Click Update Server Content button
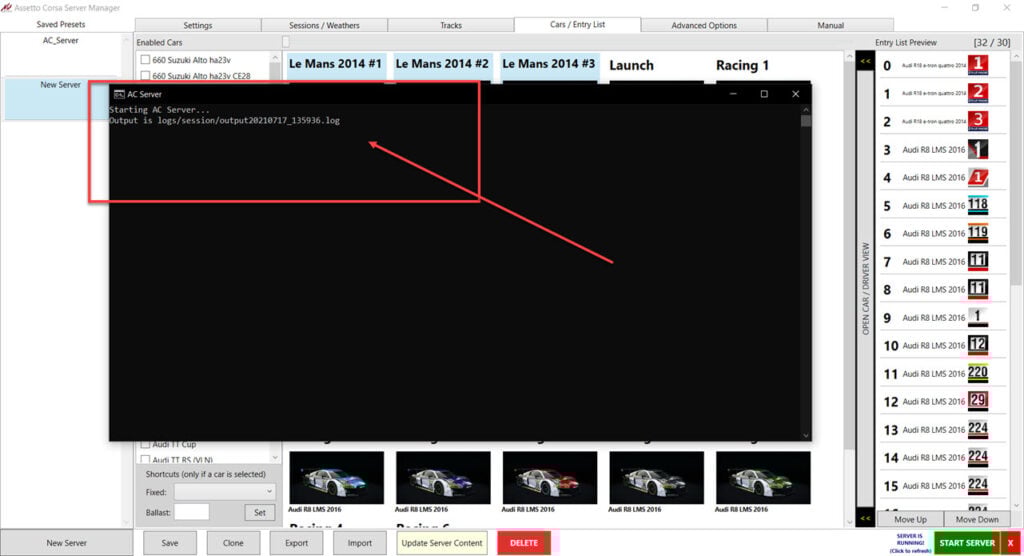 442,543
